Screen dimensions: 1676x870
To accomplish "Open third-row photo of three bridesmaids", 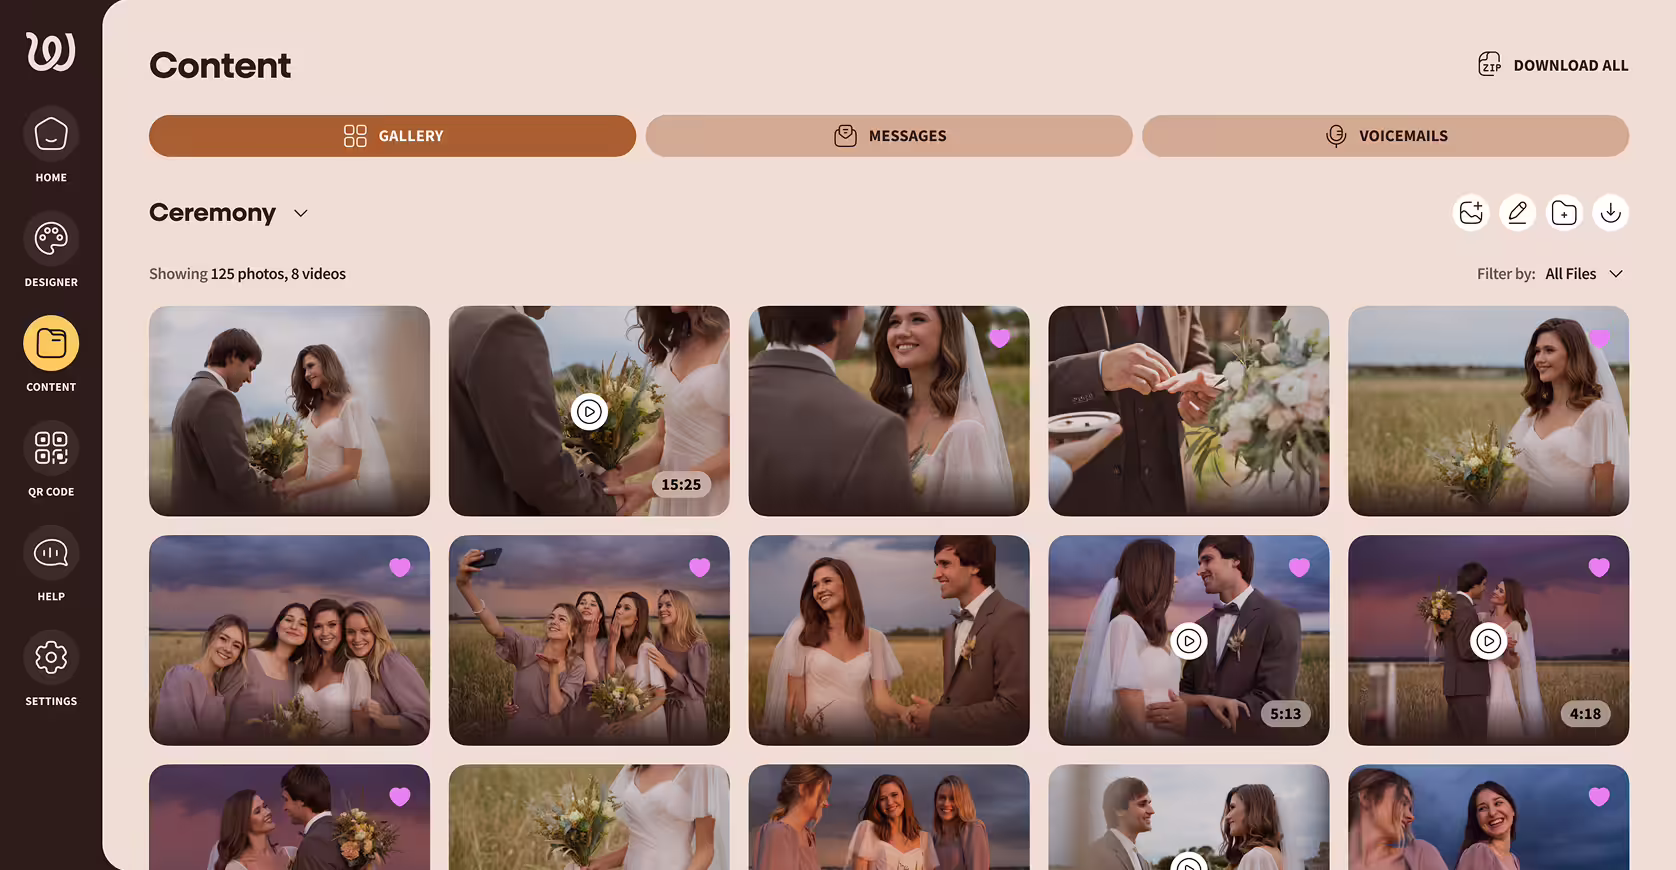I will tap(889, 818).
